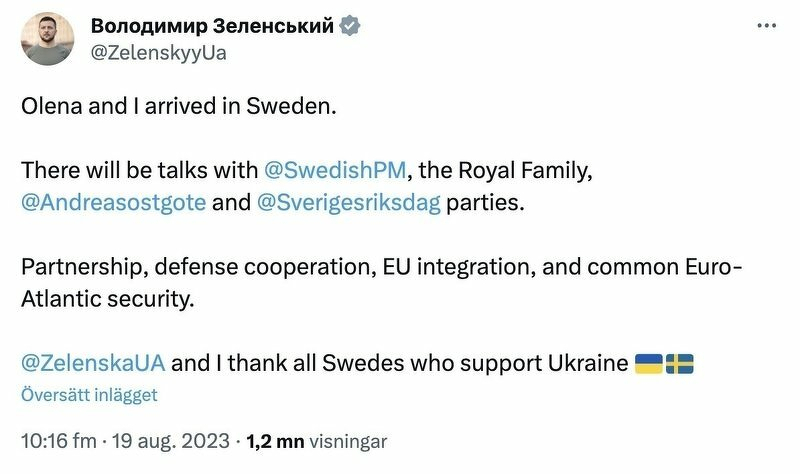Click the "thank all Swedes who support Ukraine" text
Viewport: 800px width, 474px height.
coord(420,362)
